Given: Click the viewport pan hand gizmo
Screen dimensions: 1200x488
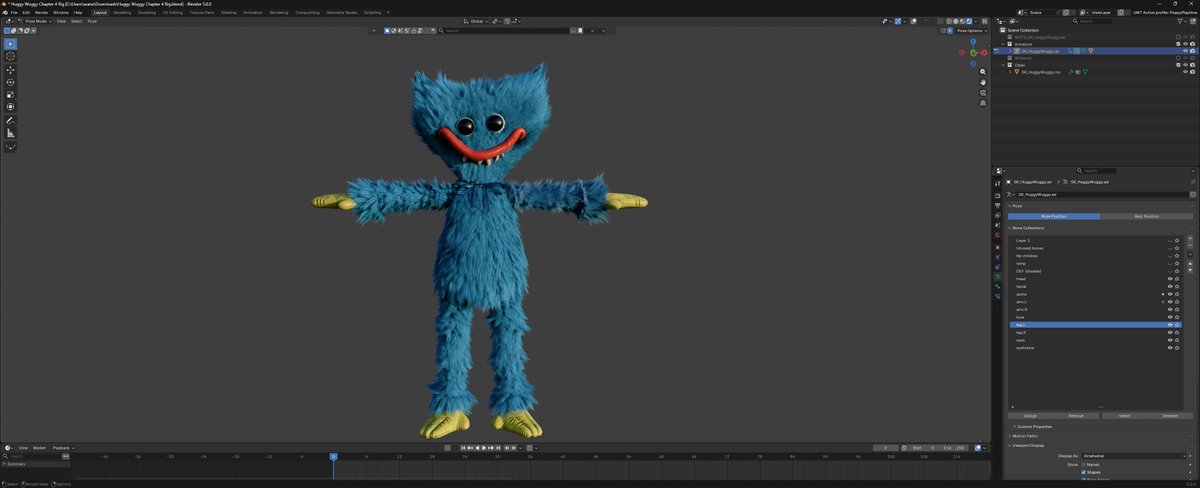Looking at the screenshot, I should tap(983, 82).
